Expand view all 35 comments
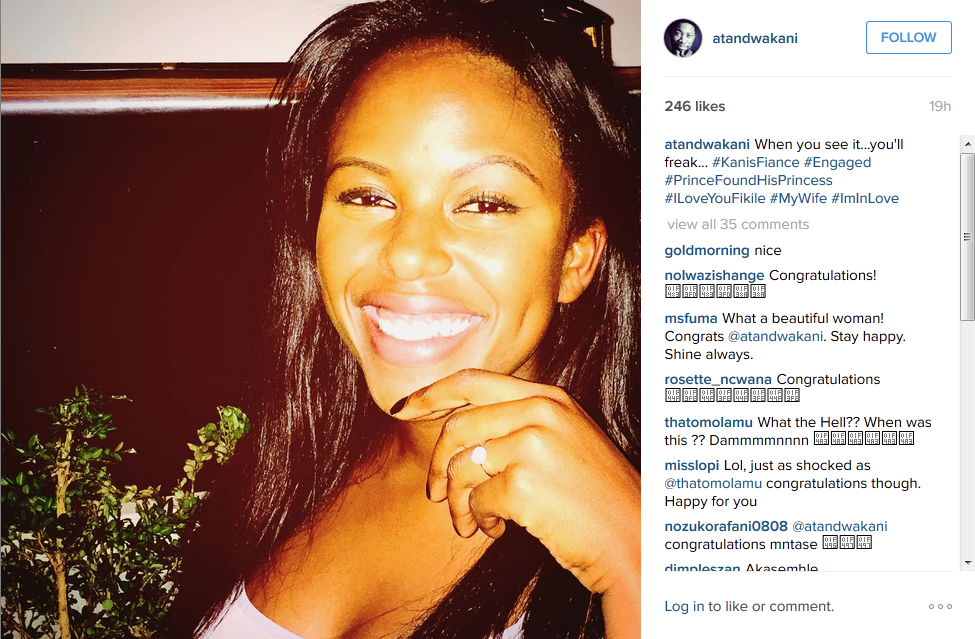Screen dimensions: 975x639 click(x=738, y=224)
